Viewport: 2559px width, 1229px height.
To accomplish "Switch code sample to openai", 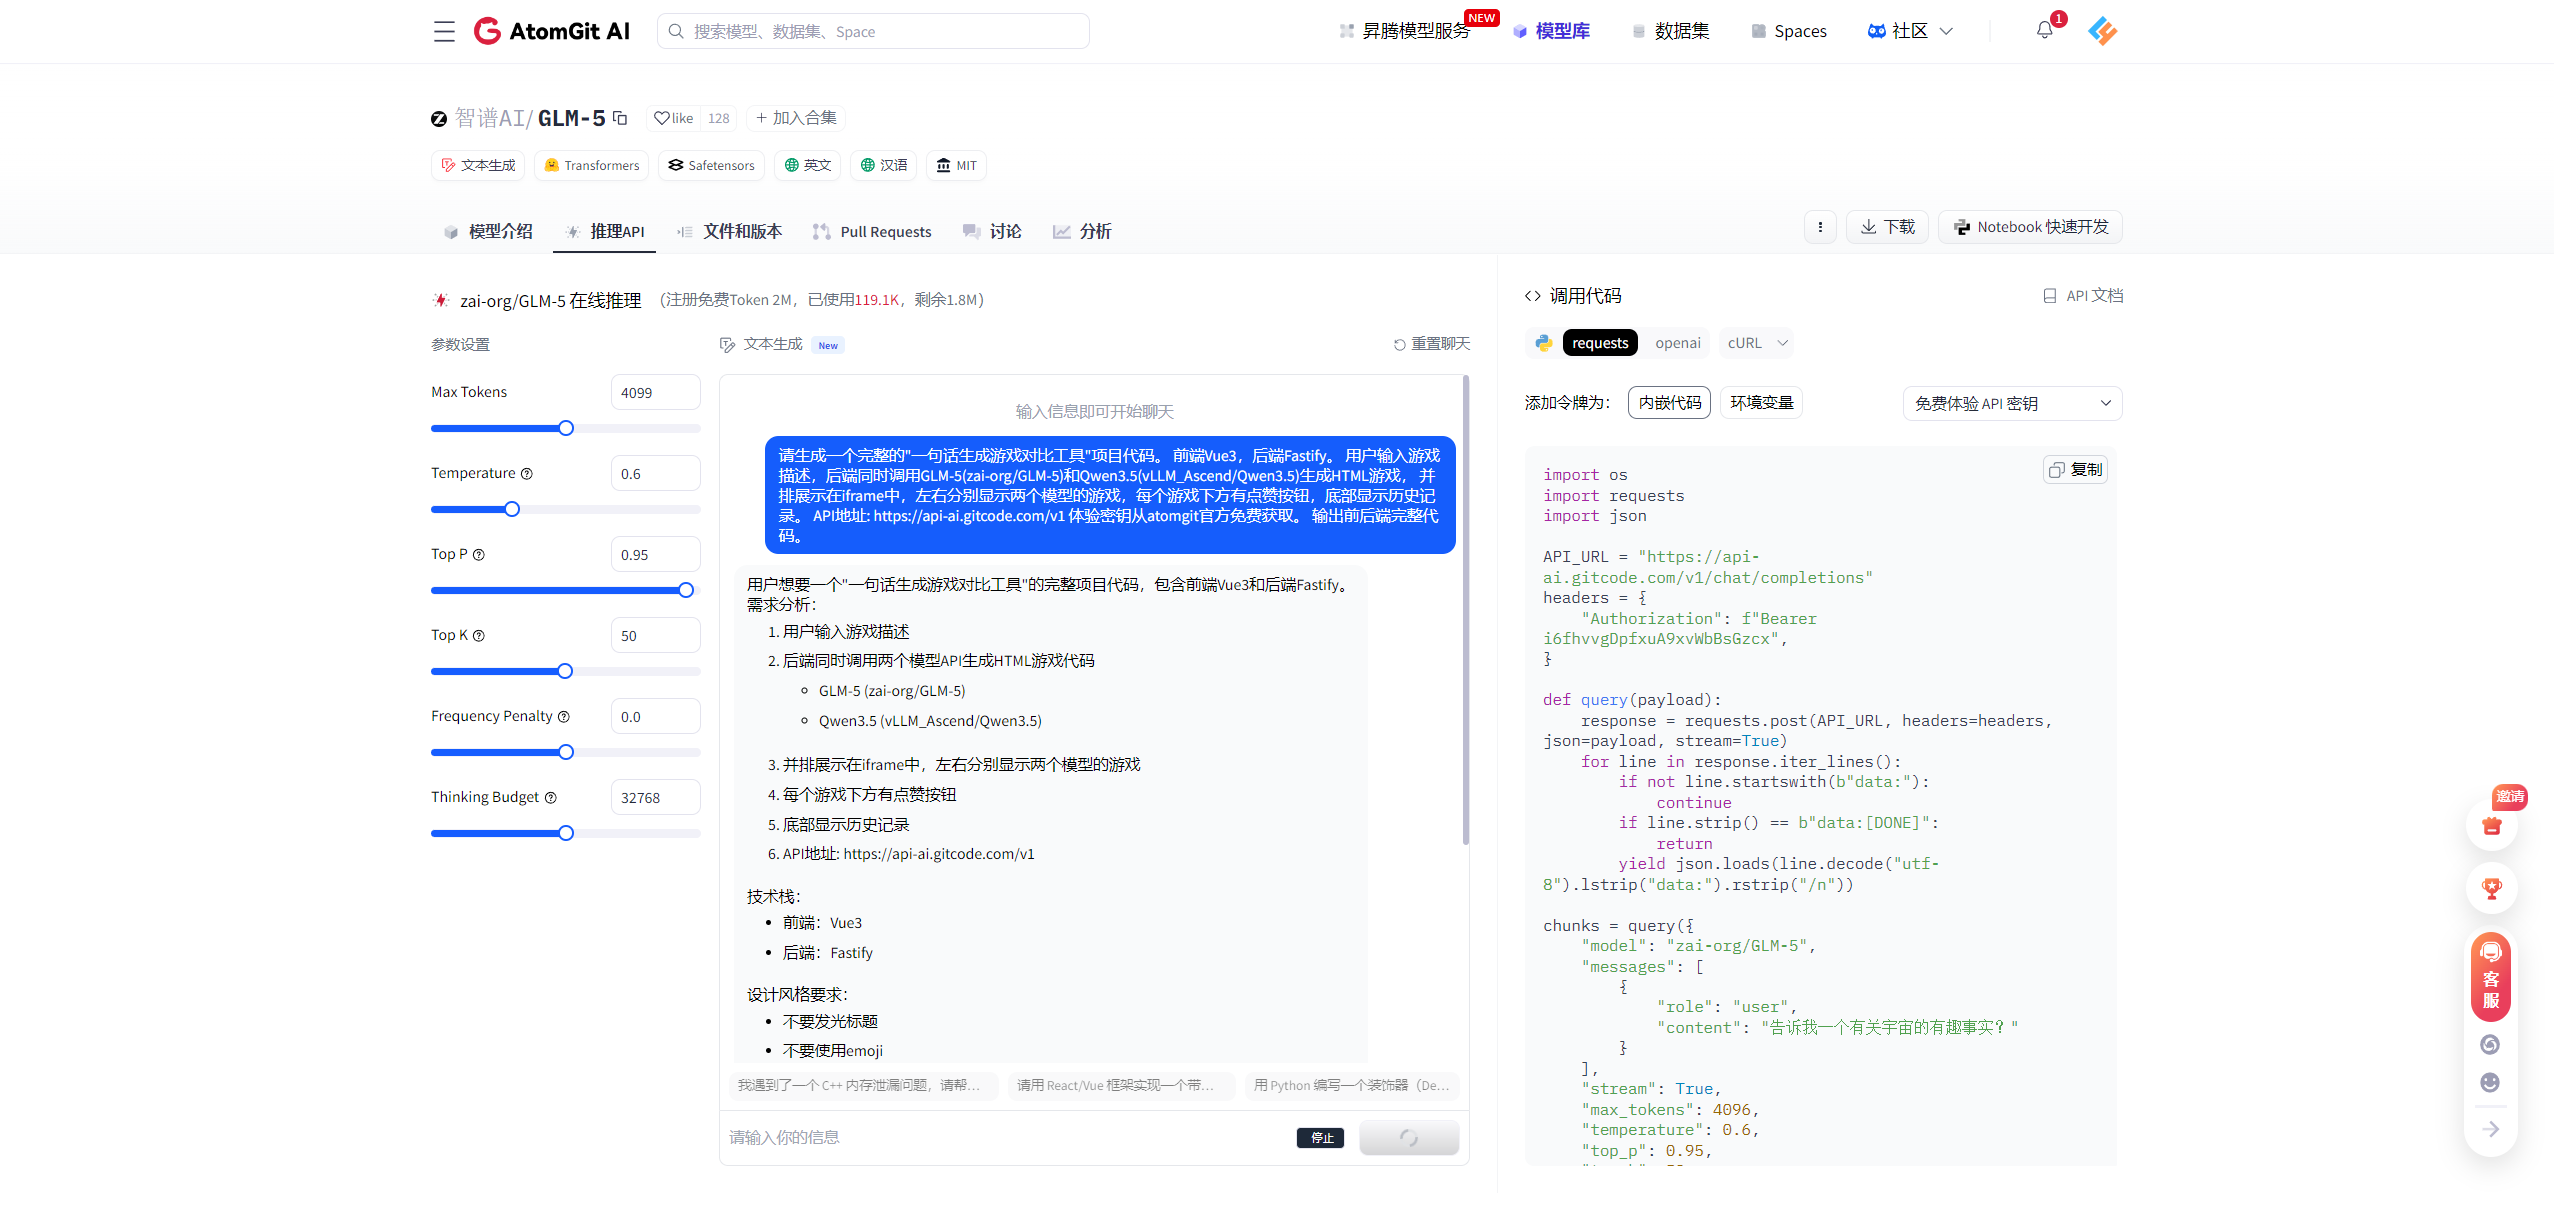I will coord(1677,343).
